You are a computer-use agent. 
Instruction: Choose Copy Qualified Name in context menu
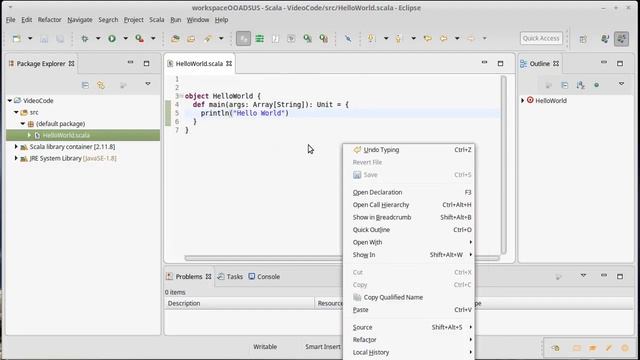click(409, 298)
